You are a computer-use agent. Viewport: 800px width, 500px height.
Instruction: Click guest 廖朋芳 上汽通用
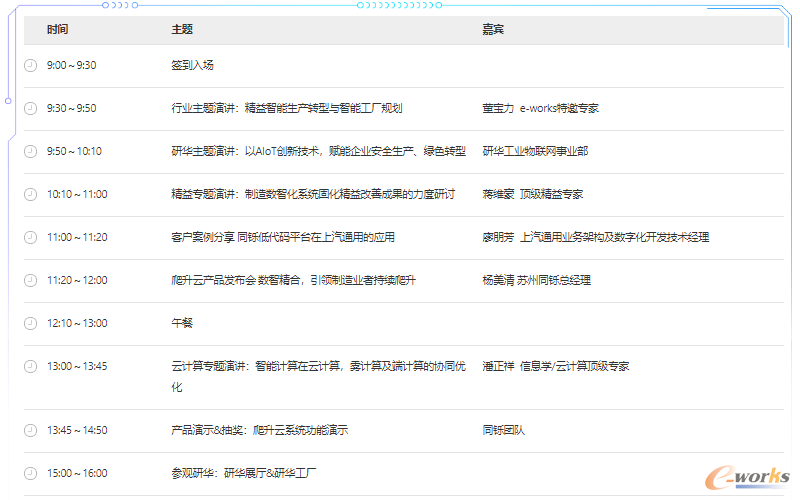coord(596,237)
